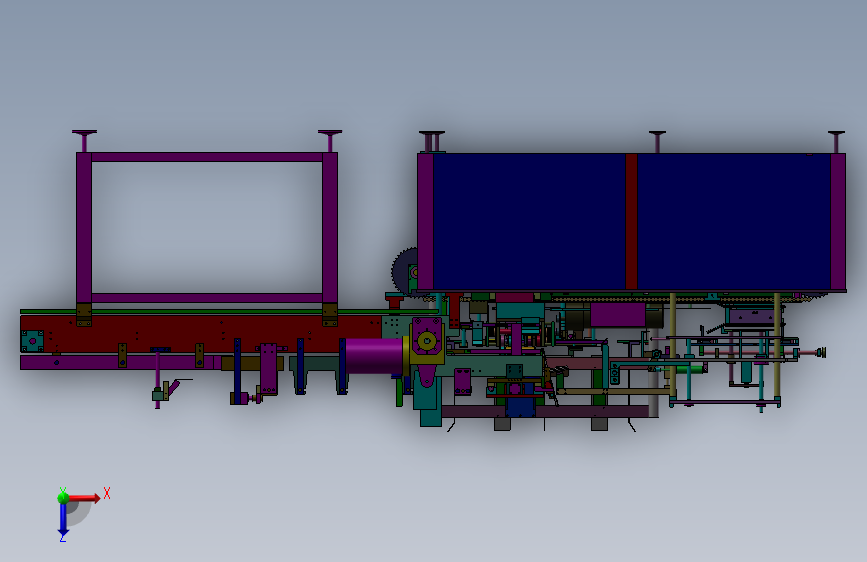Click the red X axis arrow of the triad
Image resolution: width=867 pixels, height=562 pixels.
point(84,498)
